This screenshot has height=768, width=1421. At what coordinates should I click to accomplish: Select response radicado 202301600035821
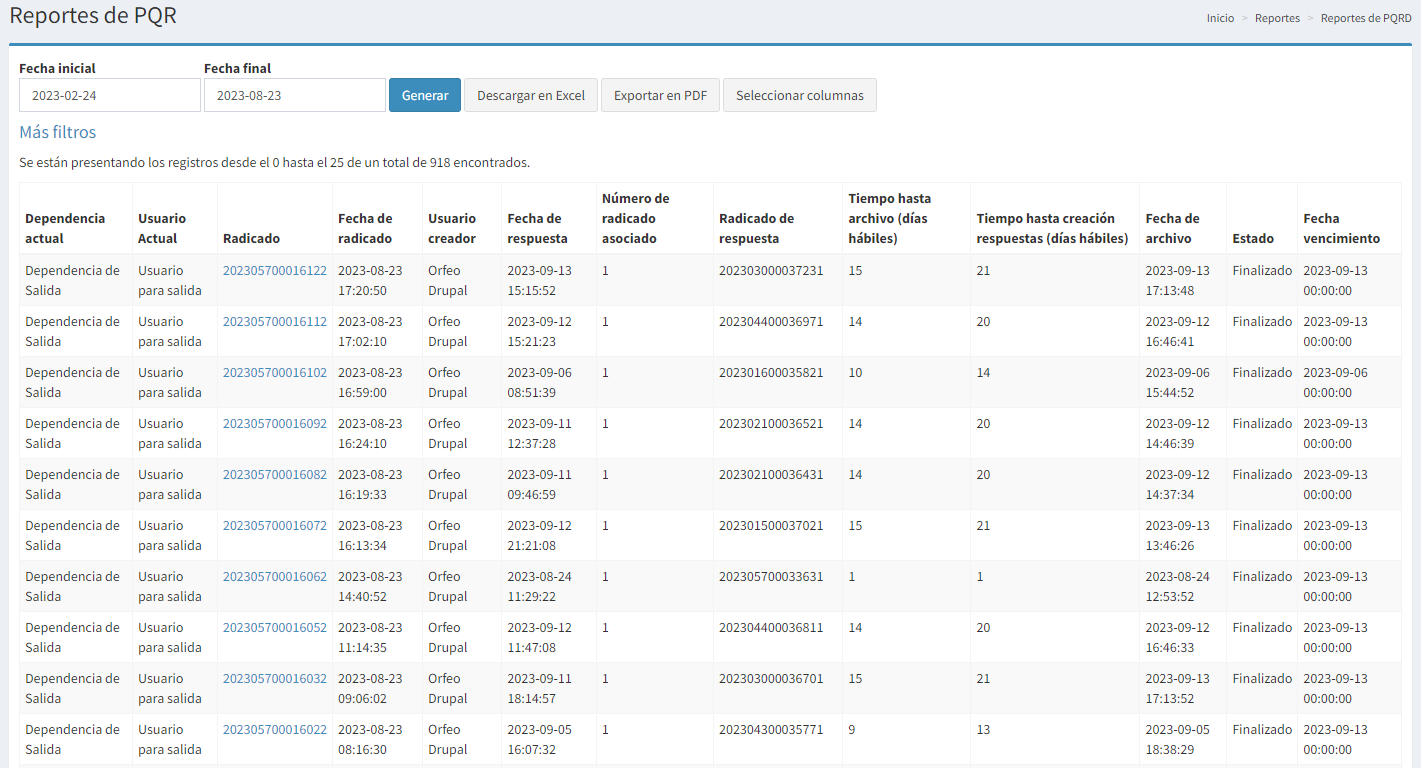coord(771,372)
